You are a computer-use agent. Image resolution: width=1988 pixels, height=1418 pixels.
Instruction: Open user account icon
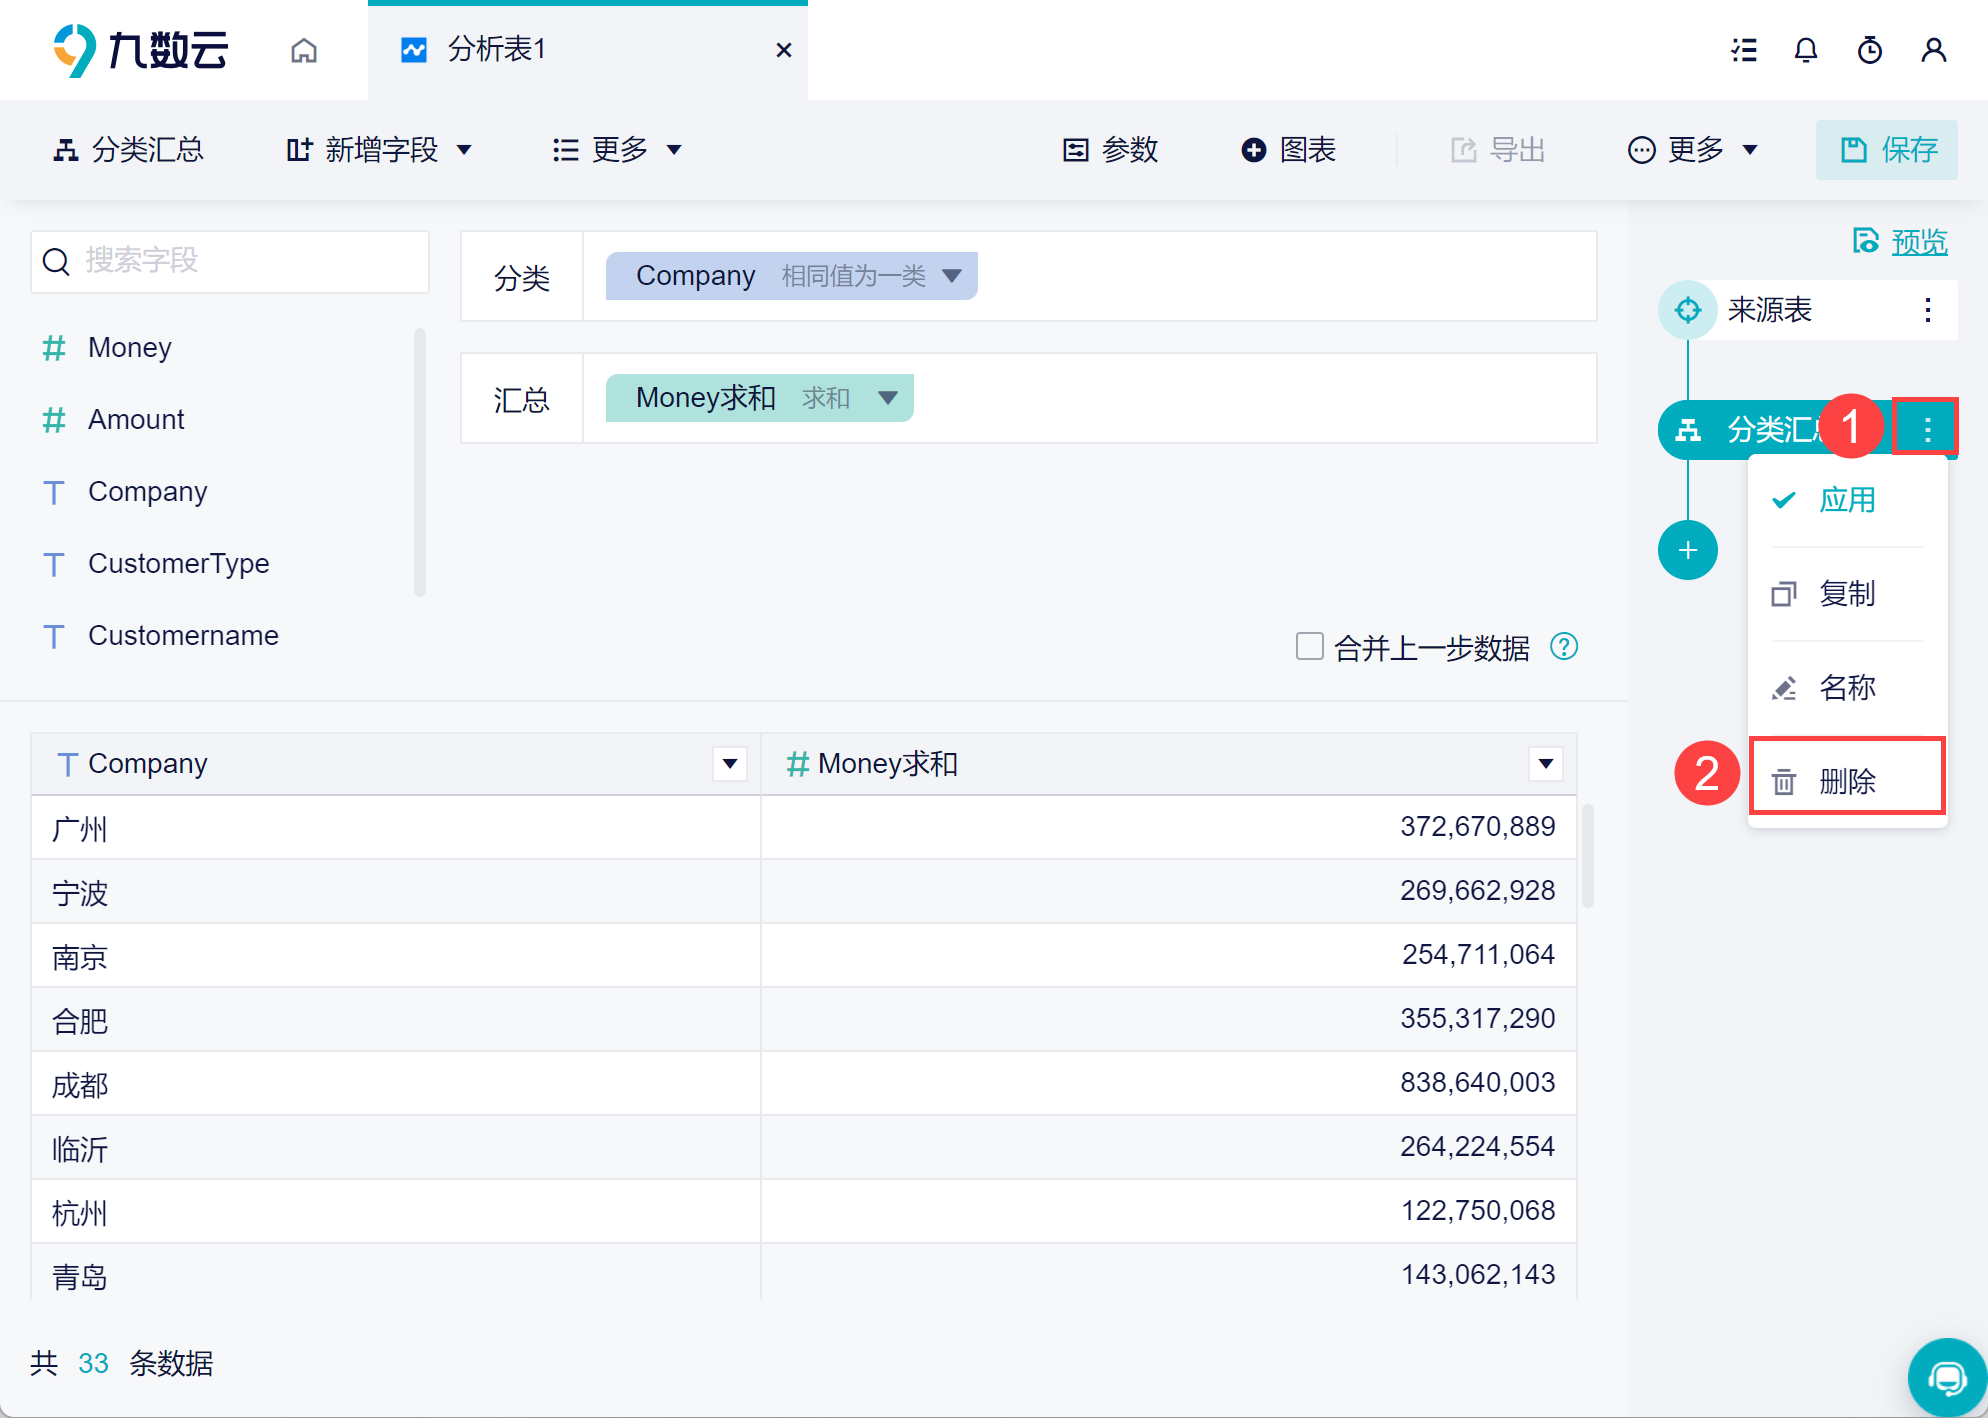1933,50
